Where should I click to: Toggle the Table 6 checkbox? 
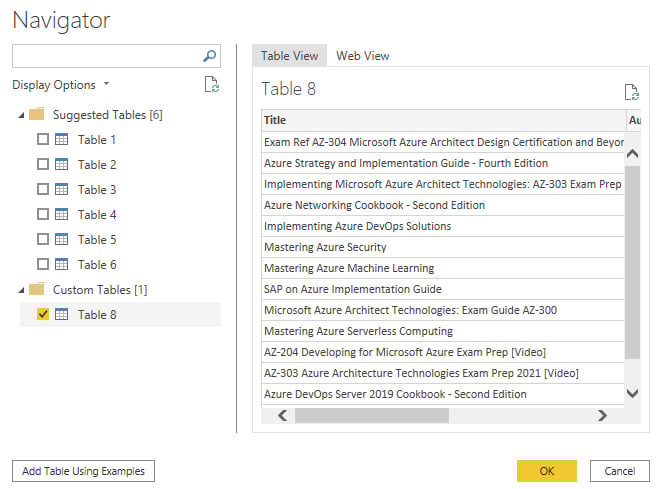pyautogui.click(x=43, y=264)
